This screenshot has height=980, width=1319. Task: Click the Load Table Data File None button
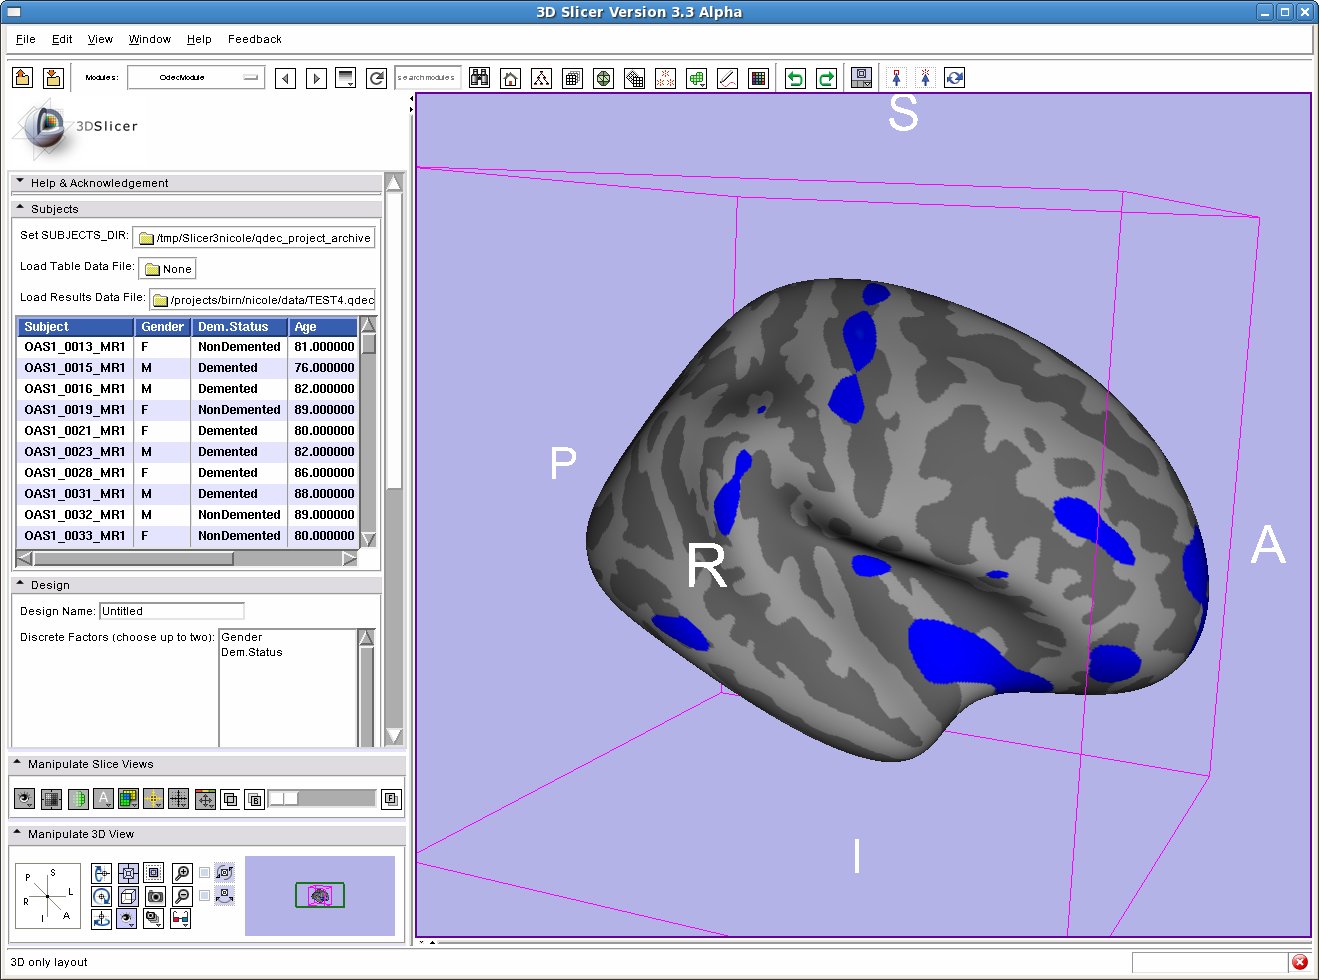(167, 269)
